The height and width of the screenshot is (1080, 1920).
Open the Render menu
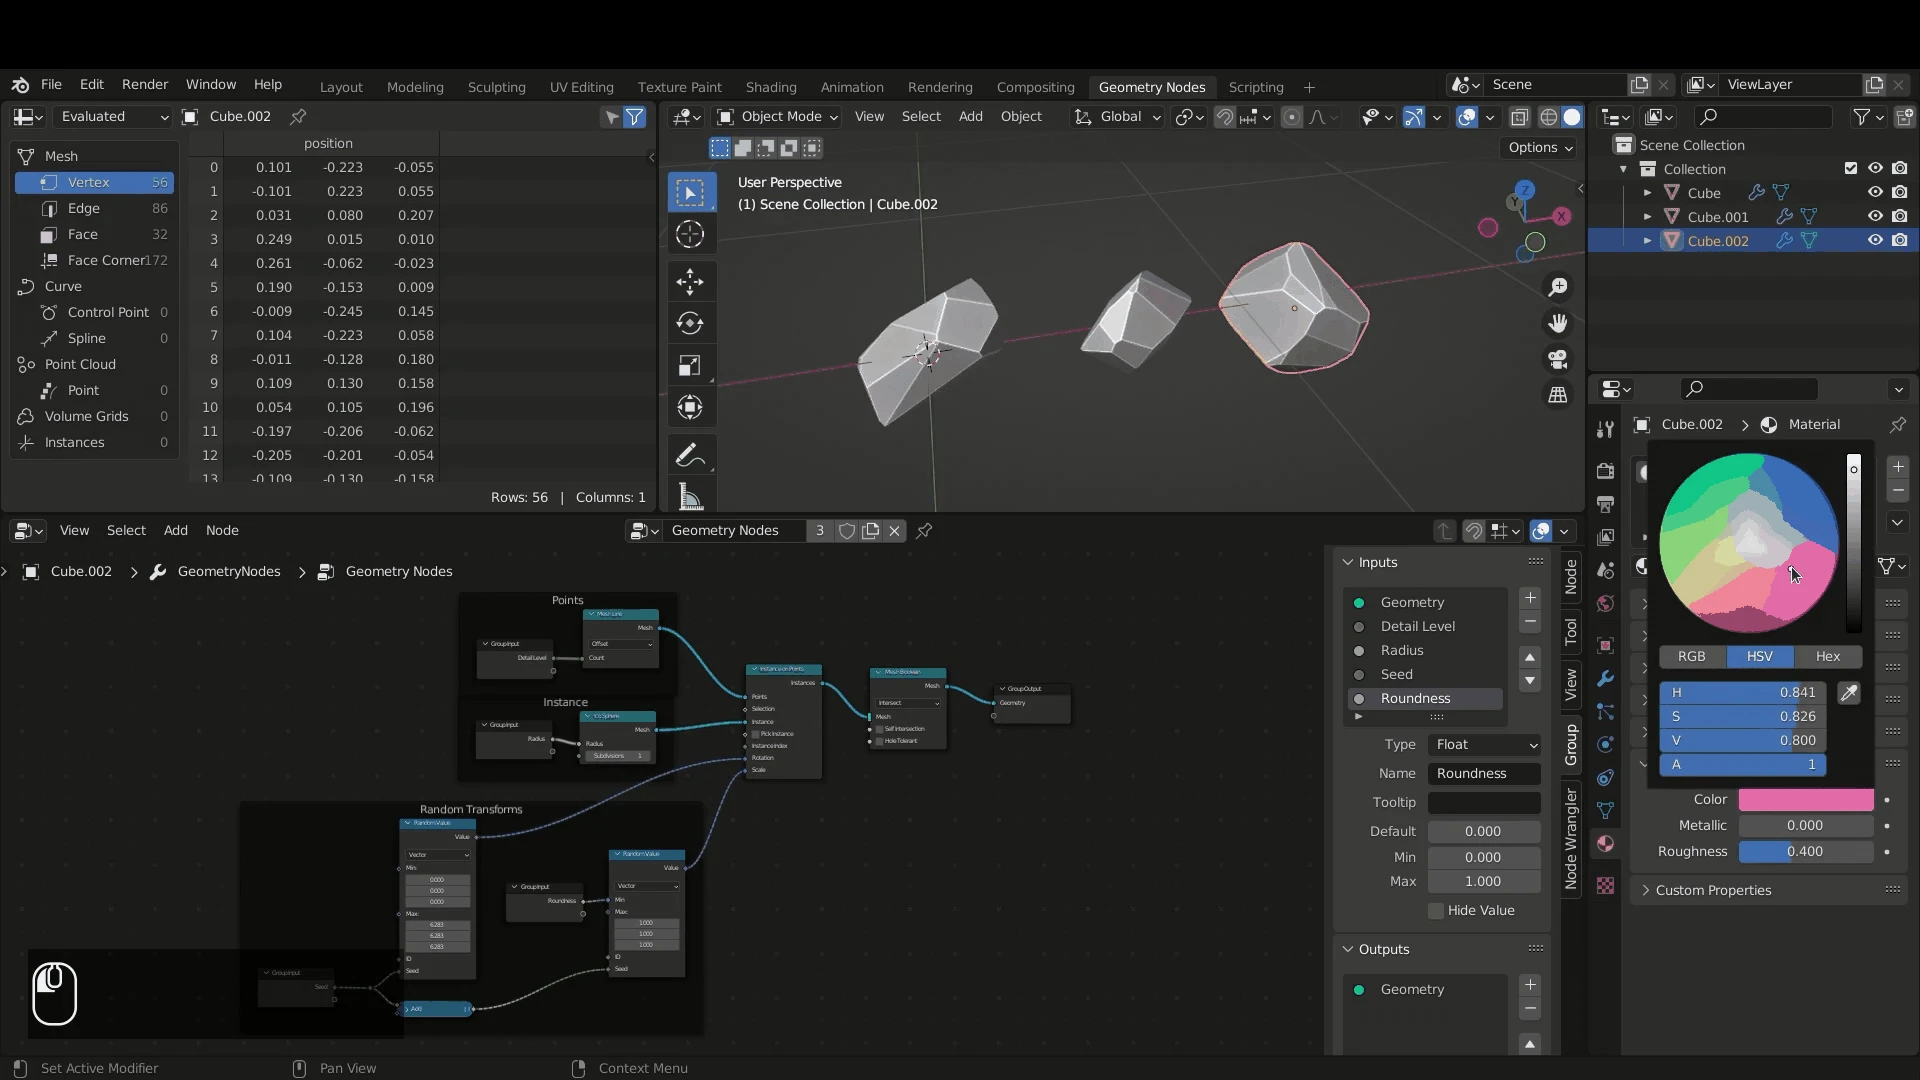coord(145,85)
